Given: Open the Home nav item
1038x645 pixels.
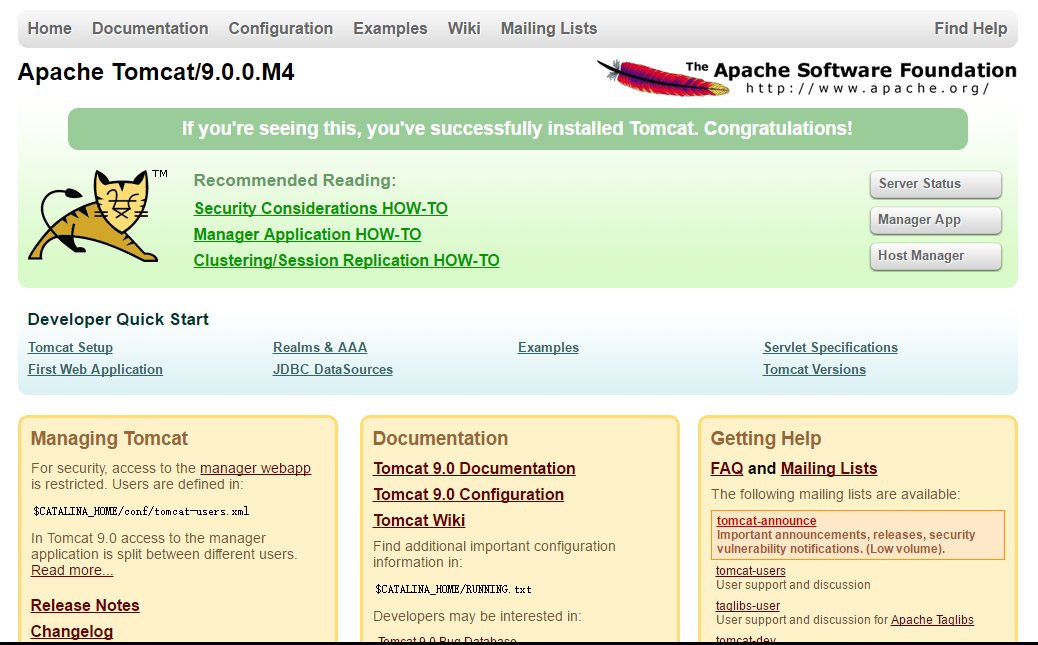Looking at the screenshot, I should 50,28.
